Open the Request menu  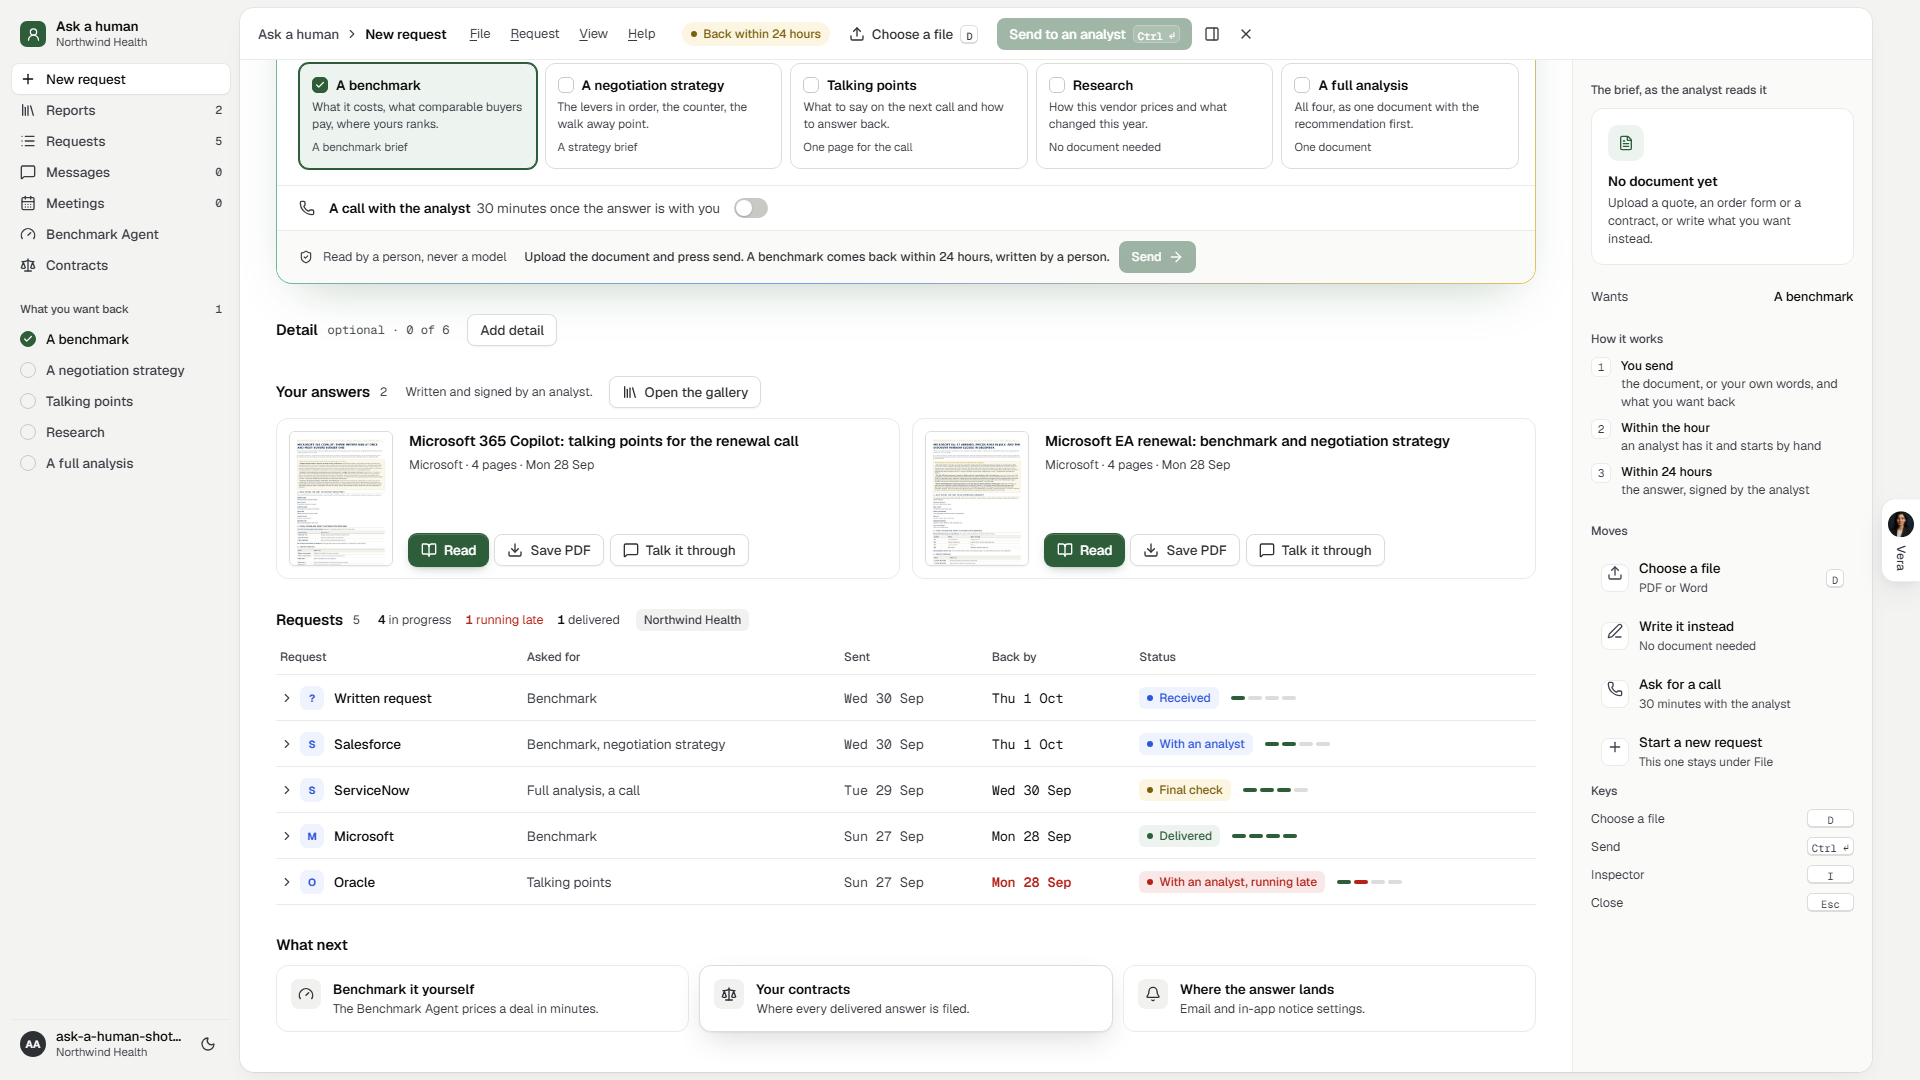point(535,34)
